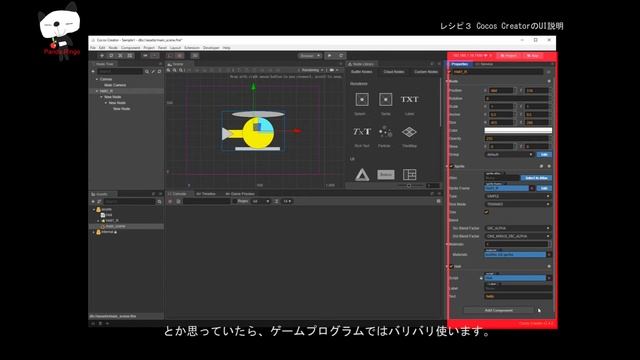Open the Project menu
Screen dimensions: 640x360
click(149, 48)
